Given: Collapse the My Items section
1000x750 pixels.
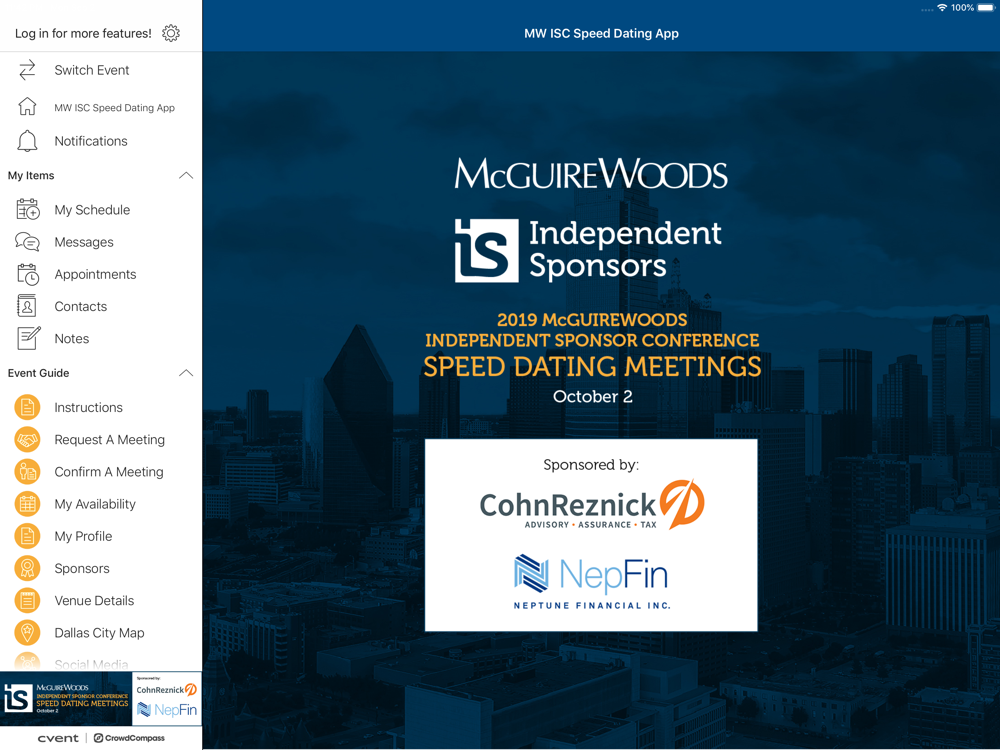Looking at the screenshot, I should pos(186,175).
